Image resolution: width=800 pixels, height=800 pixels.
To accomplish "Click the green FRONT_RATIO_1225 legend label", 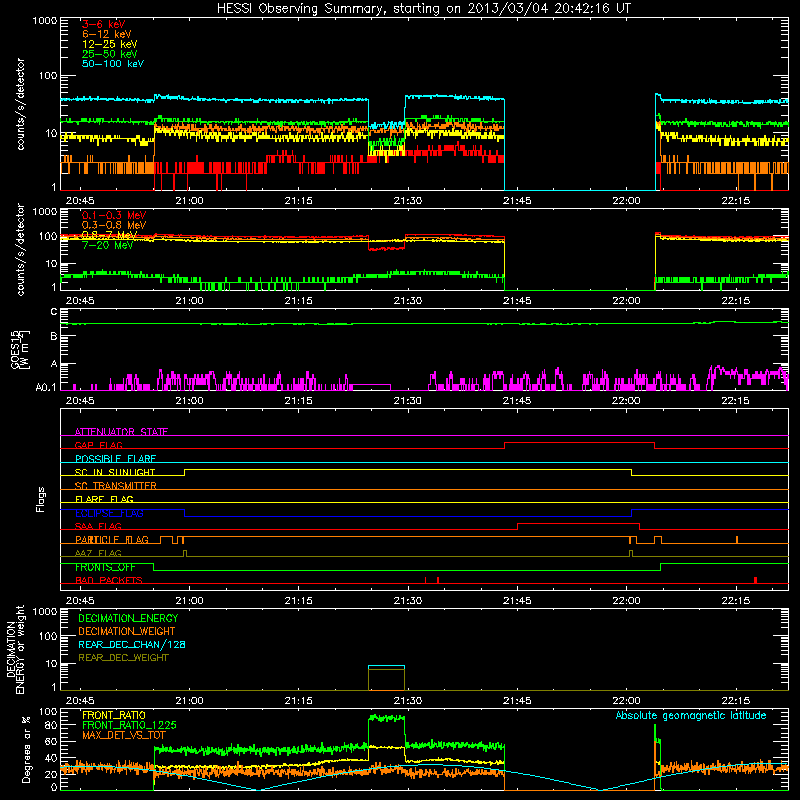I will pyautogui.click(x=129, y=725).
